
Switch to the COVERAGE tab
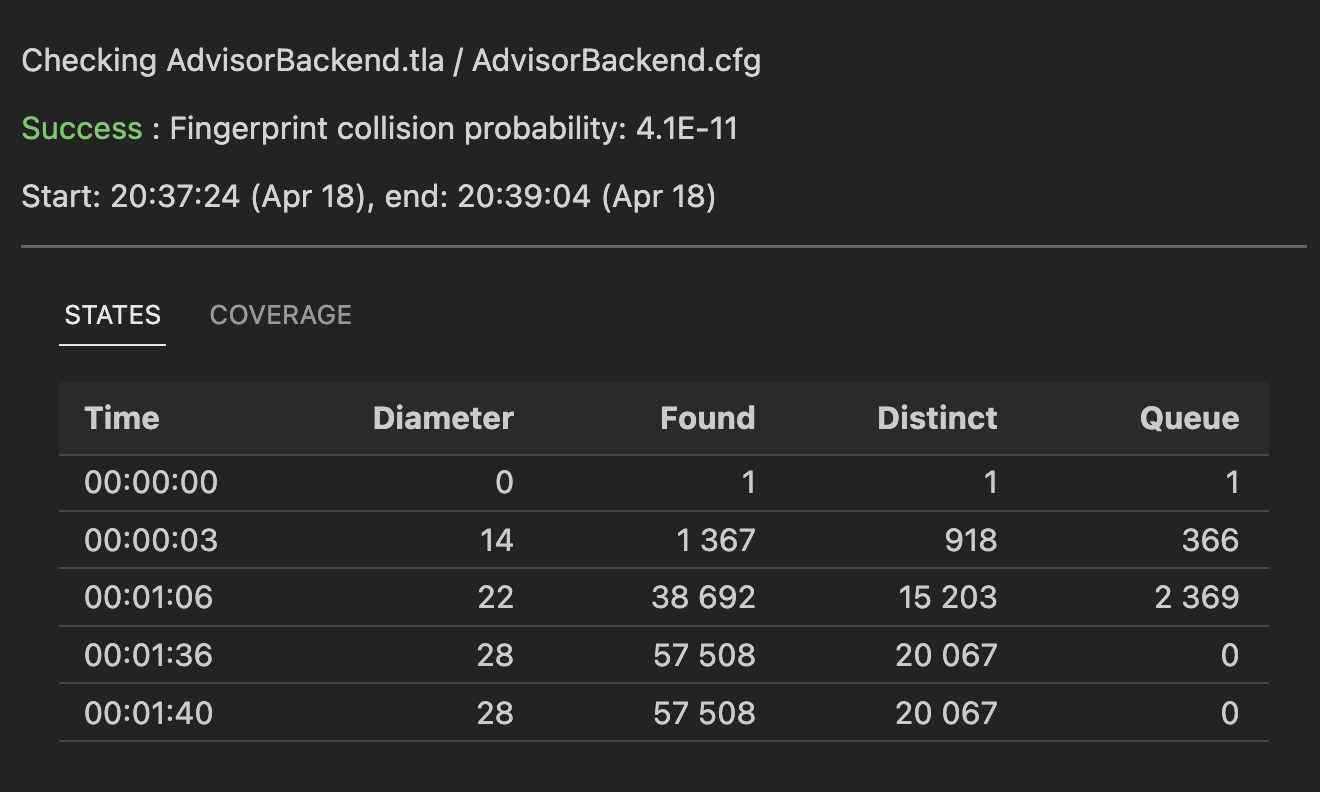(x=280, y=315)
